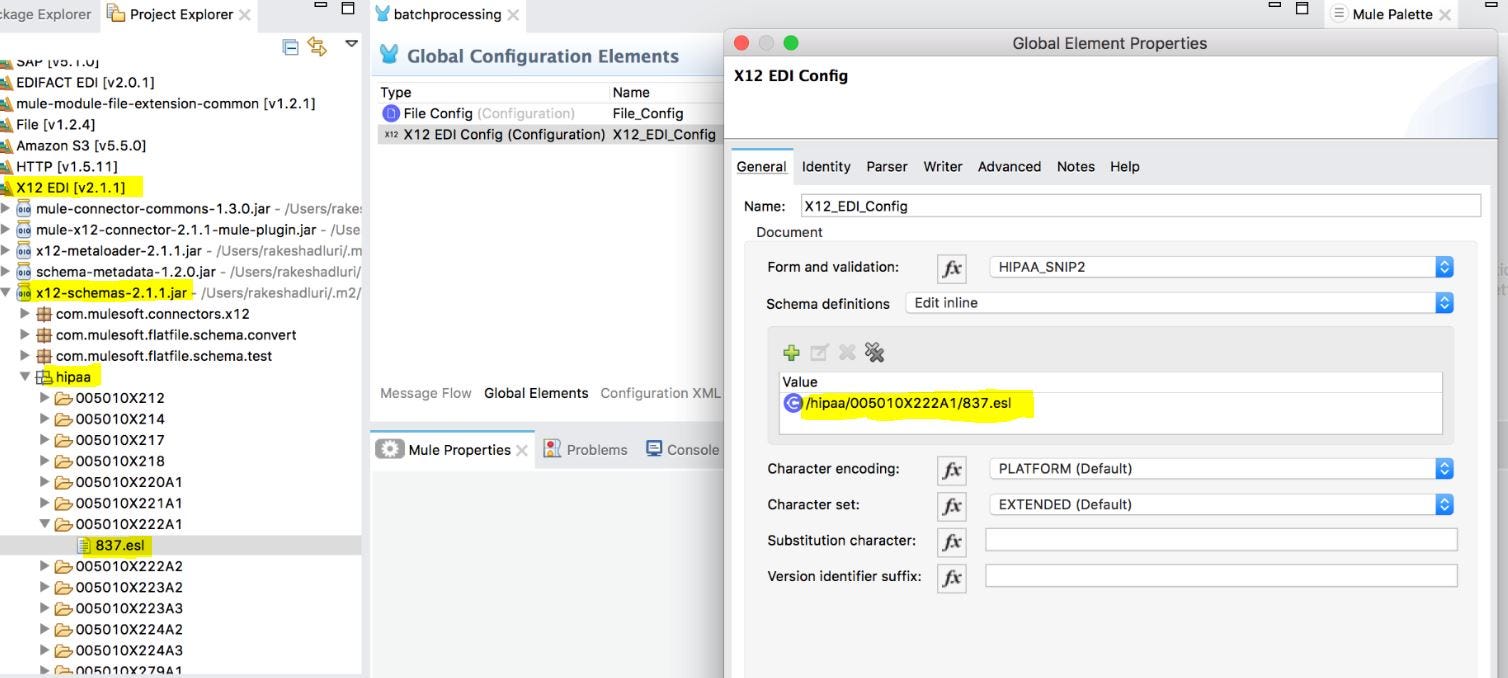
Task: Switch to Message Flow editor view
Action: pos(426,393)
